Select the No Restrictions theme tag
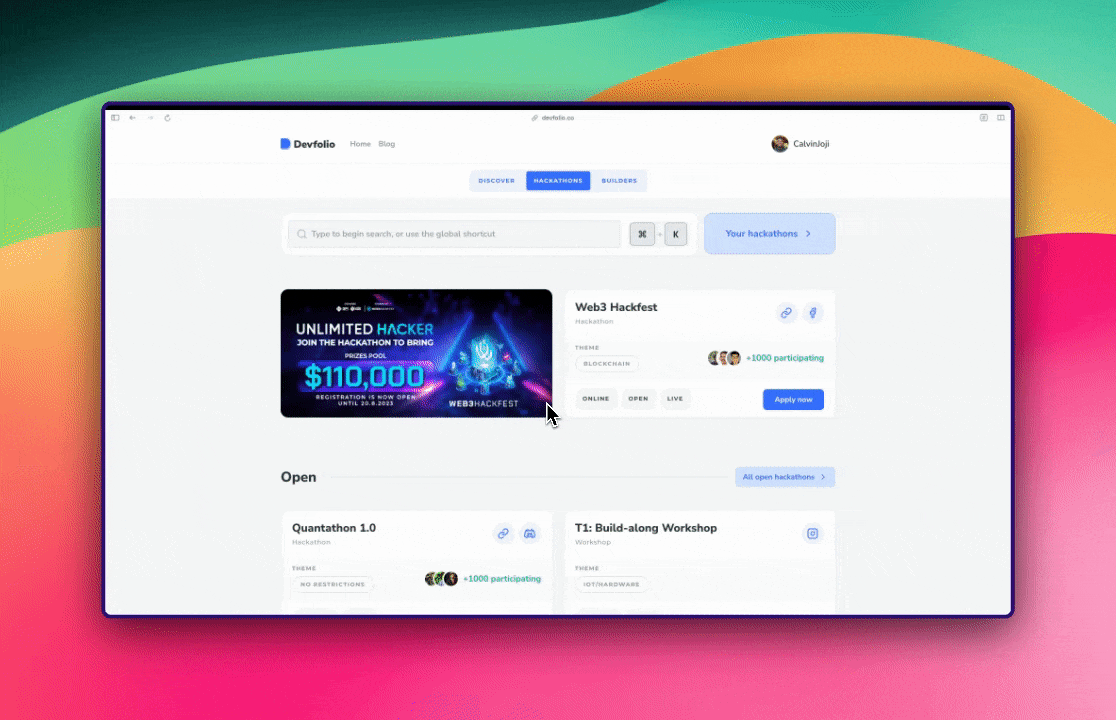1116x720 pixels. pos(332,584)
